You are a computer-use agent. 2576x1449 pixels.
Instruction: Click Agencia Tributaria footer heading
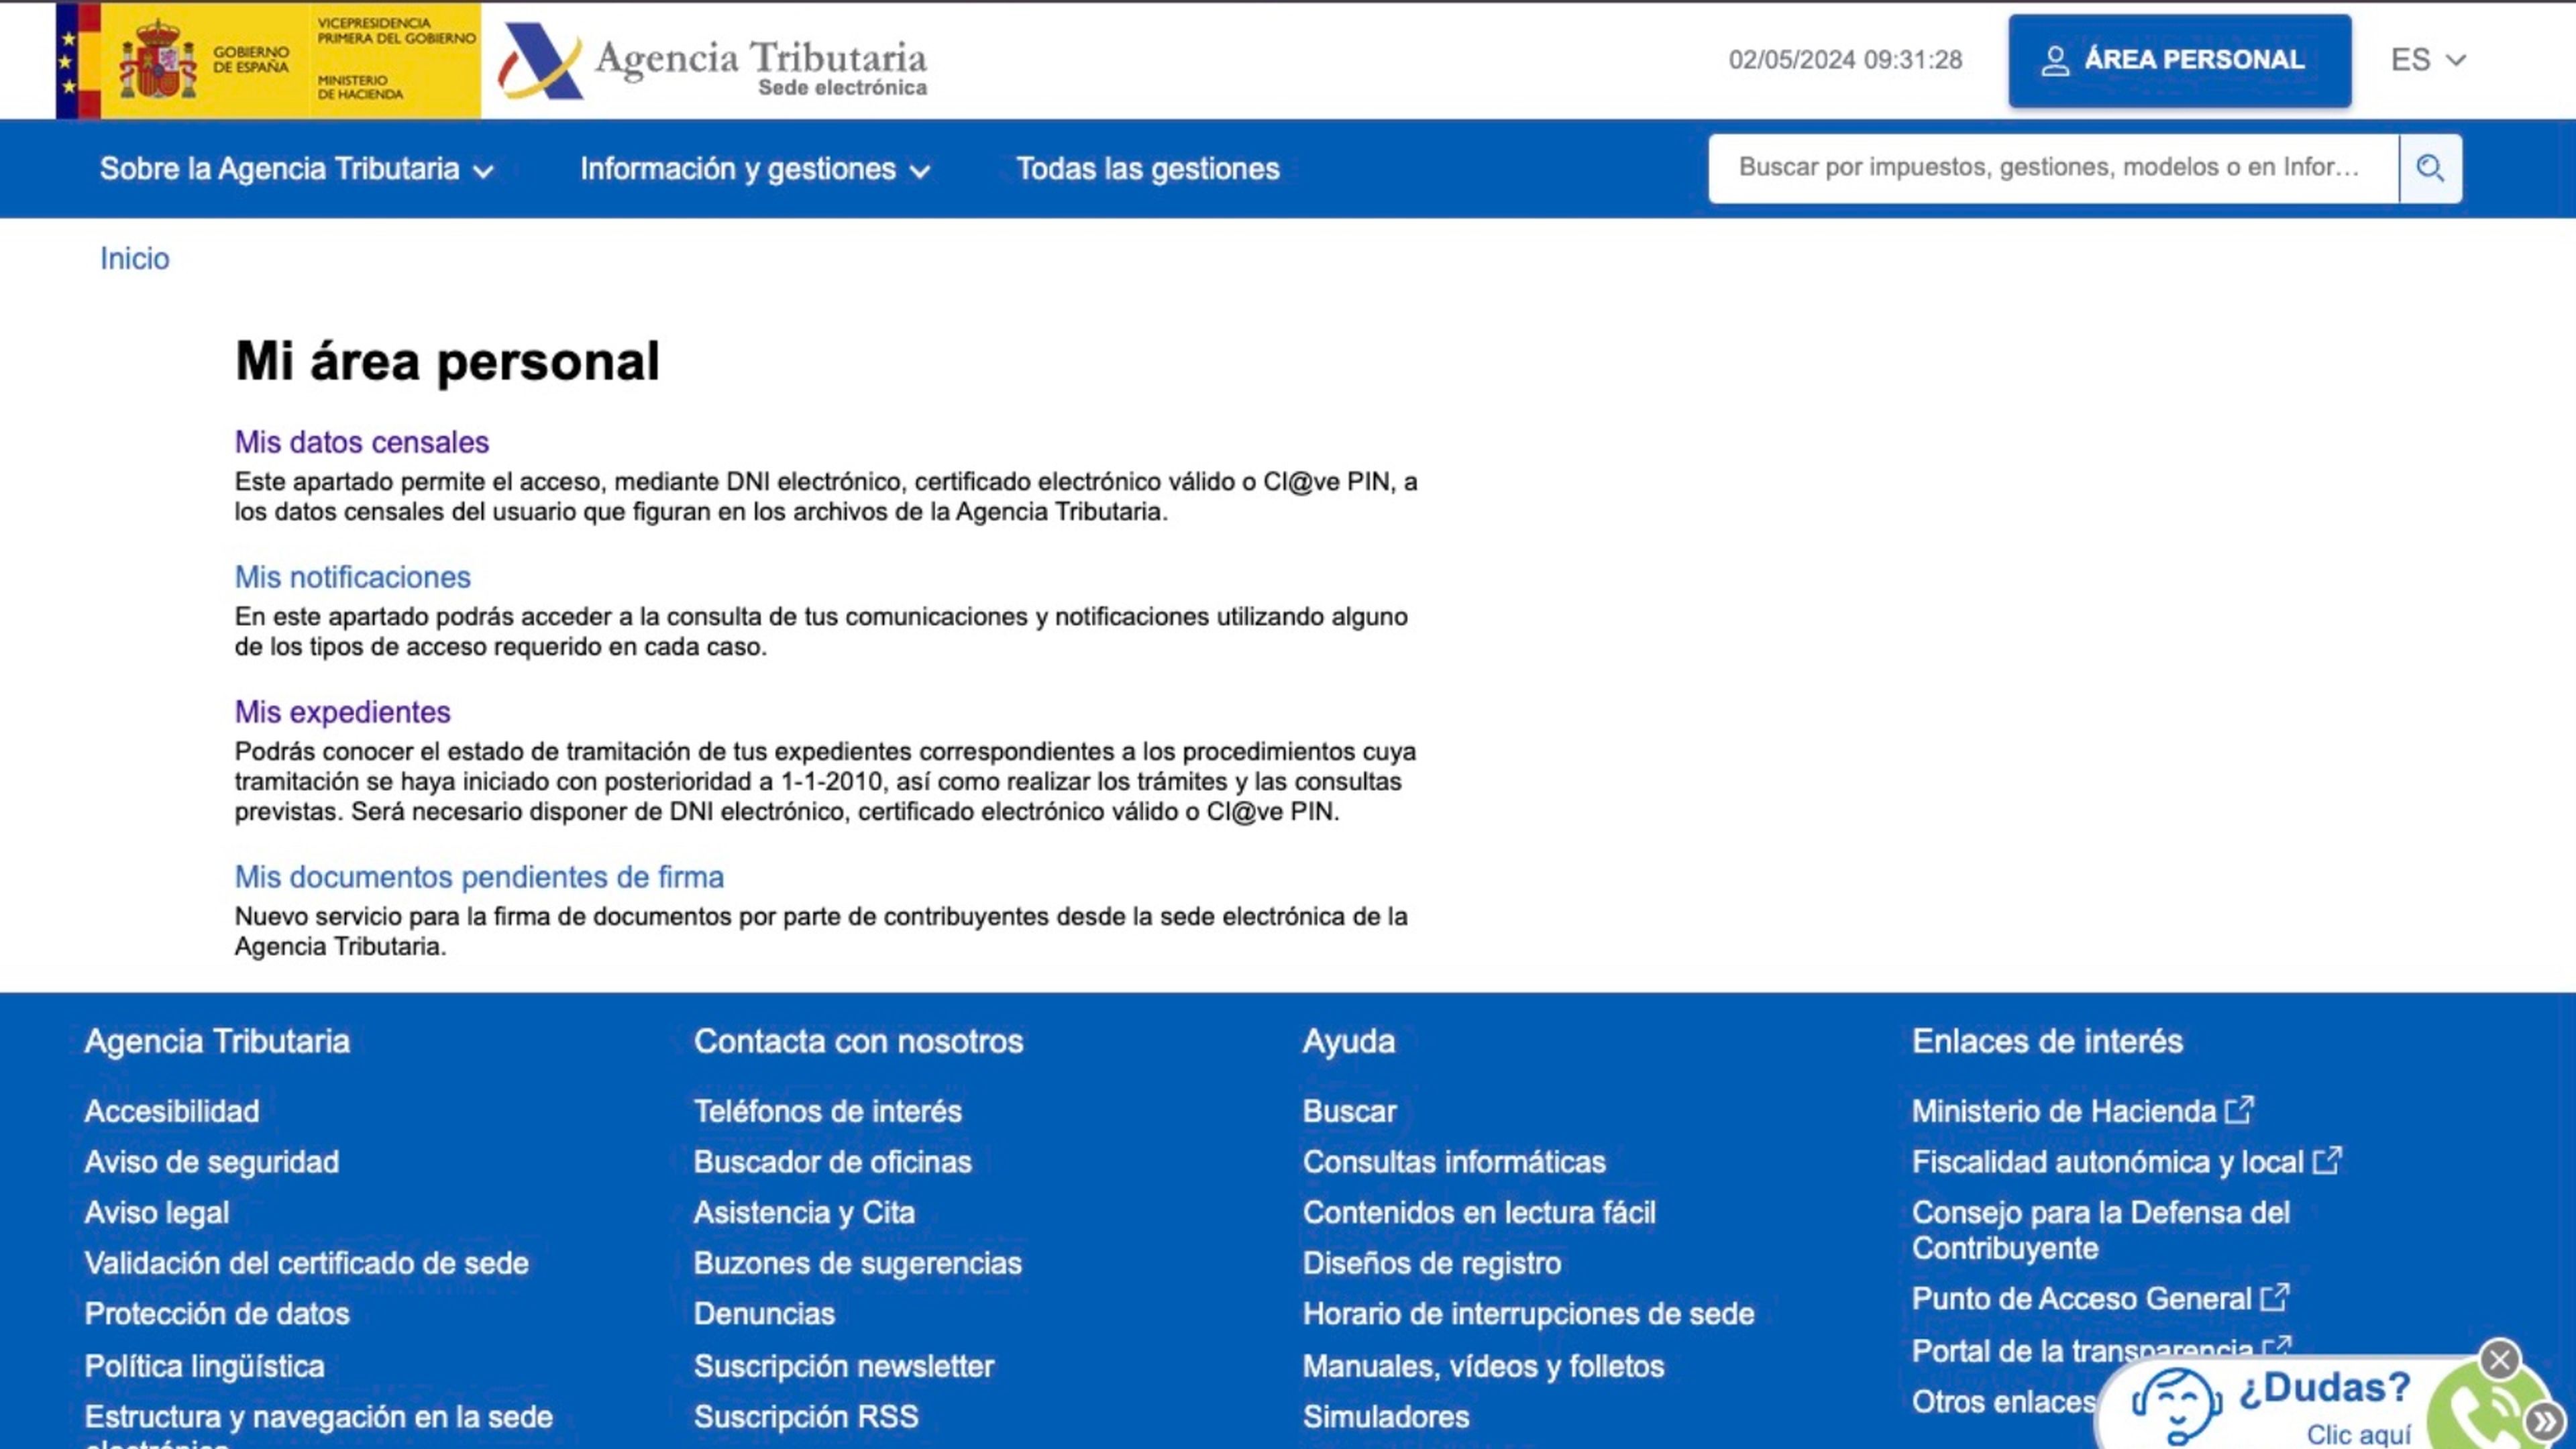click(x=217, y=1041)
